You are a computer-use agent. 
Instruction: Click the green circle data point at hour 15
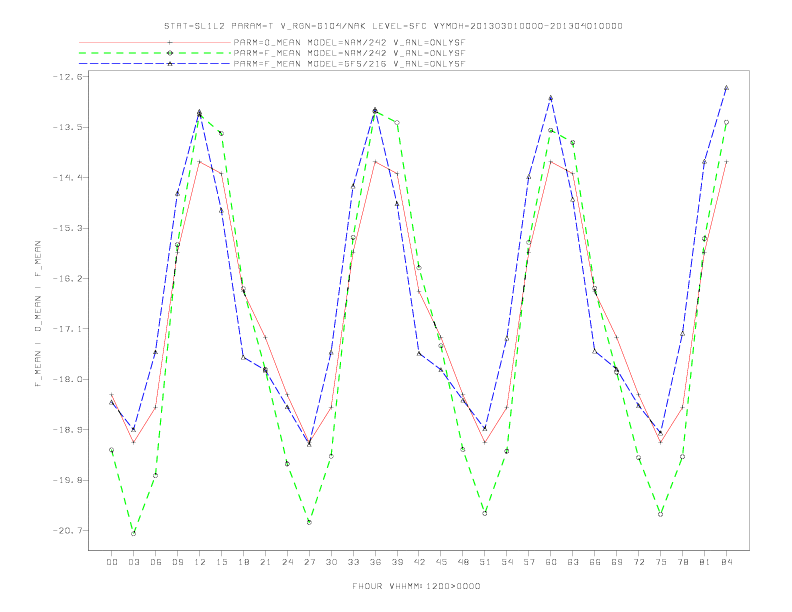click(x=221, y=133)
